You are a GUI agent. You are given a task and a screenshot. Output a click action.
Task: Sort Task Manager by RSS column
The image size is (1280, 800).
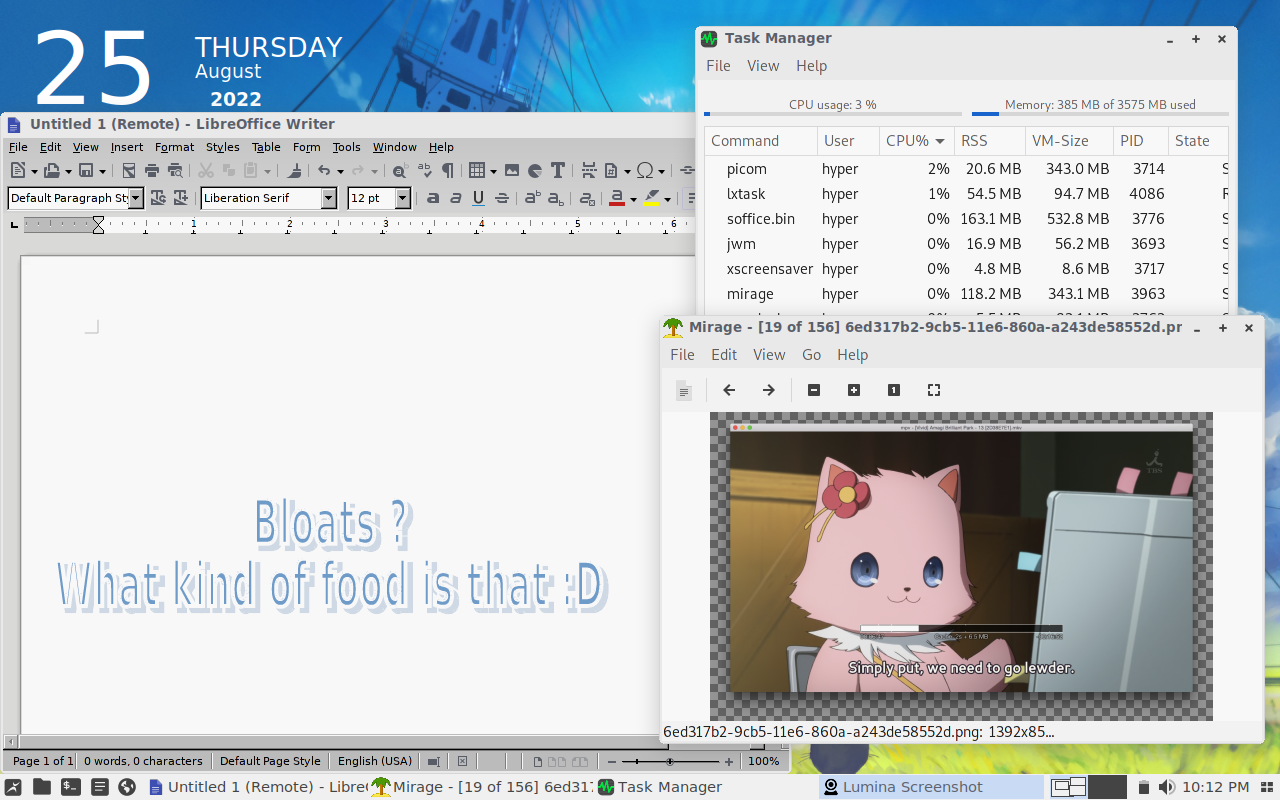pyautogui.click(x=989, y=141)
